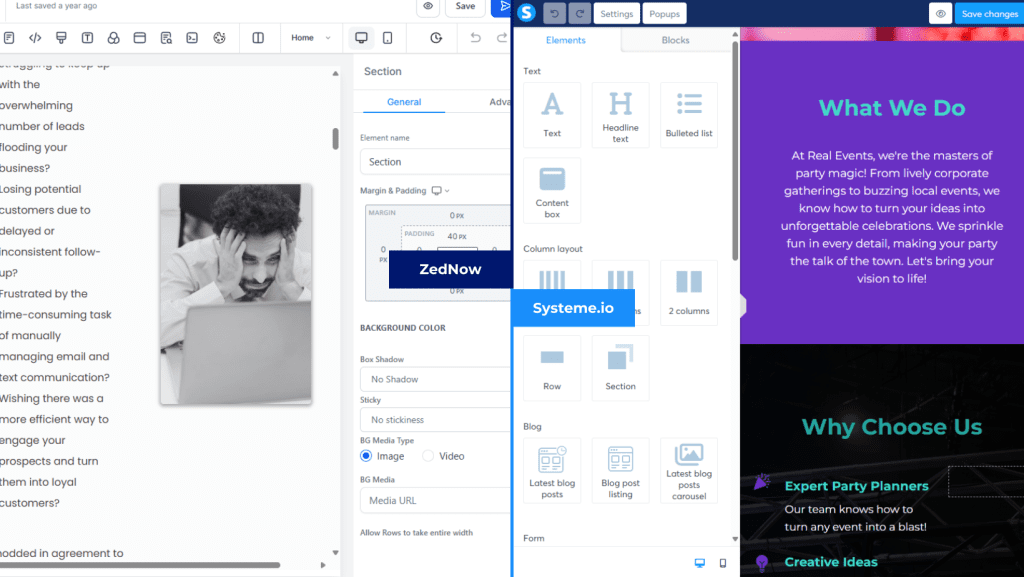Click the Media URL input field
This screenshot has width=1024, height=577.
[435, 500]
